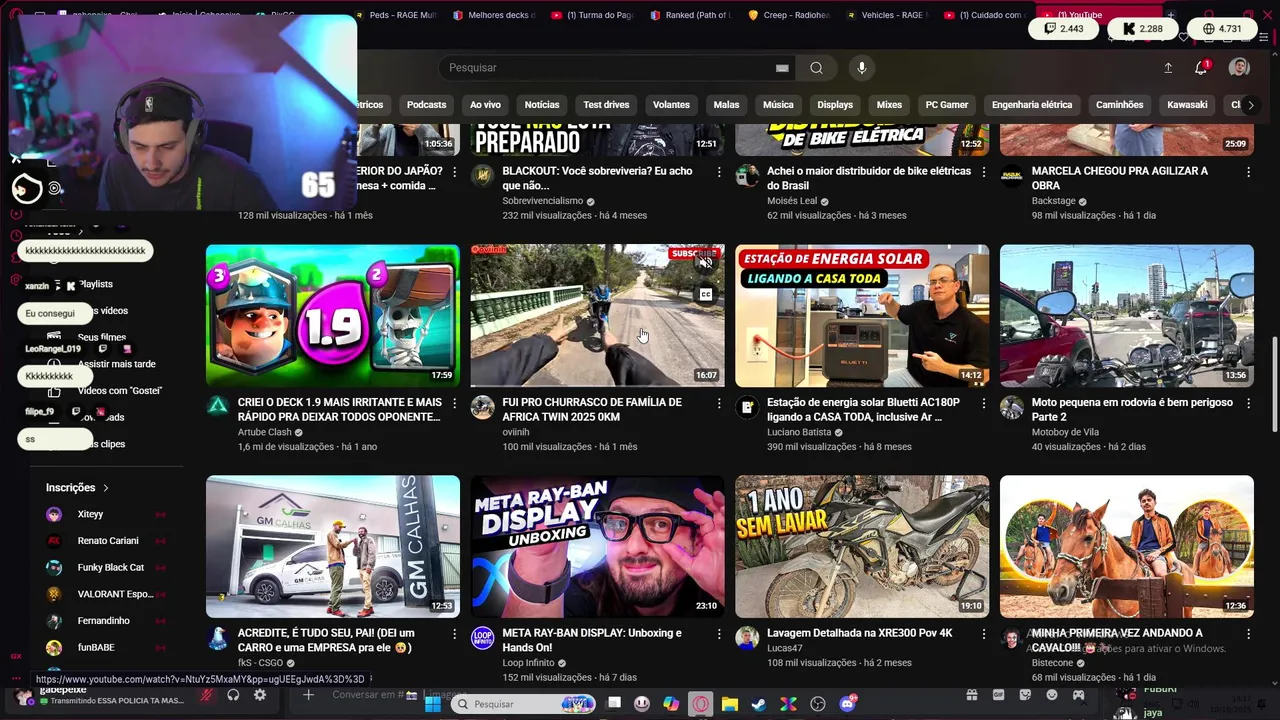Viewport: 1280px width, 720px height.
Task: Select the Ao vivo chip
Action: click(485, 105)
